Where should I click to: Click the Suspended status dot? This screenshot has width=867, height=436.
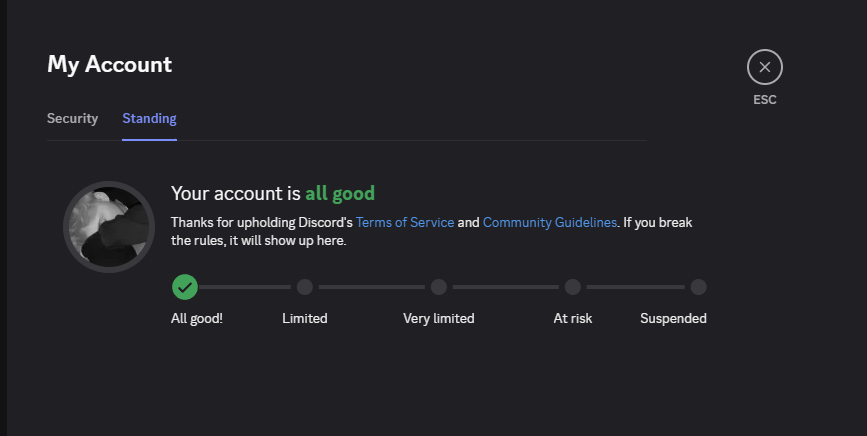[698, 287]
